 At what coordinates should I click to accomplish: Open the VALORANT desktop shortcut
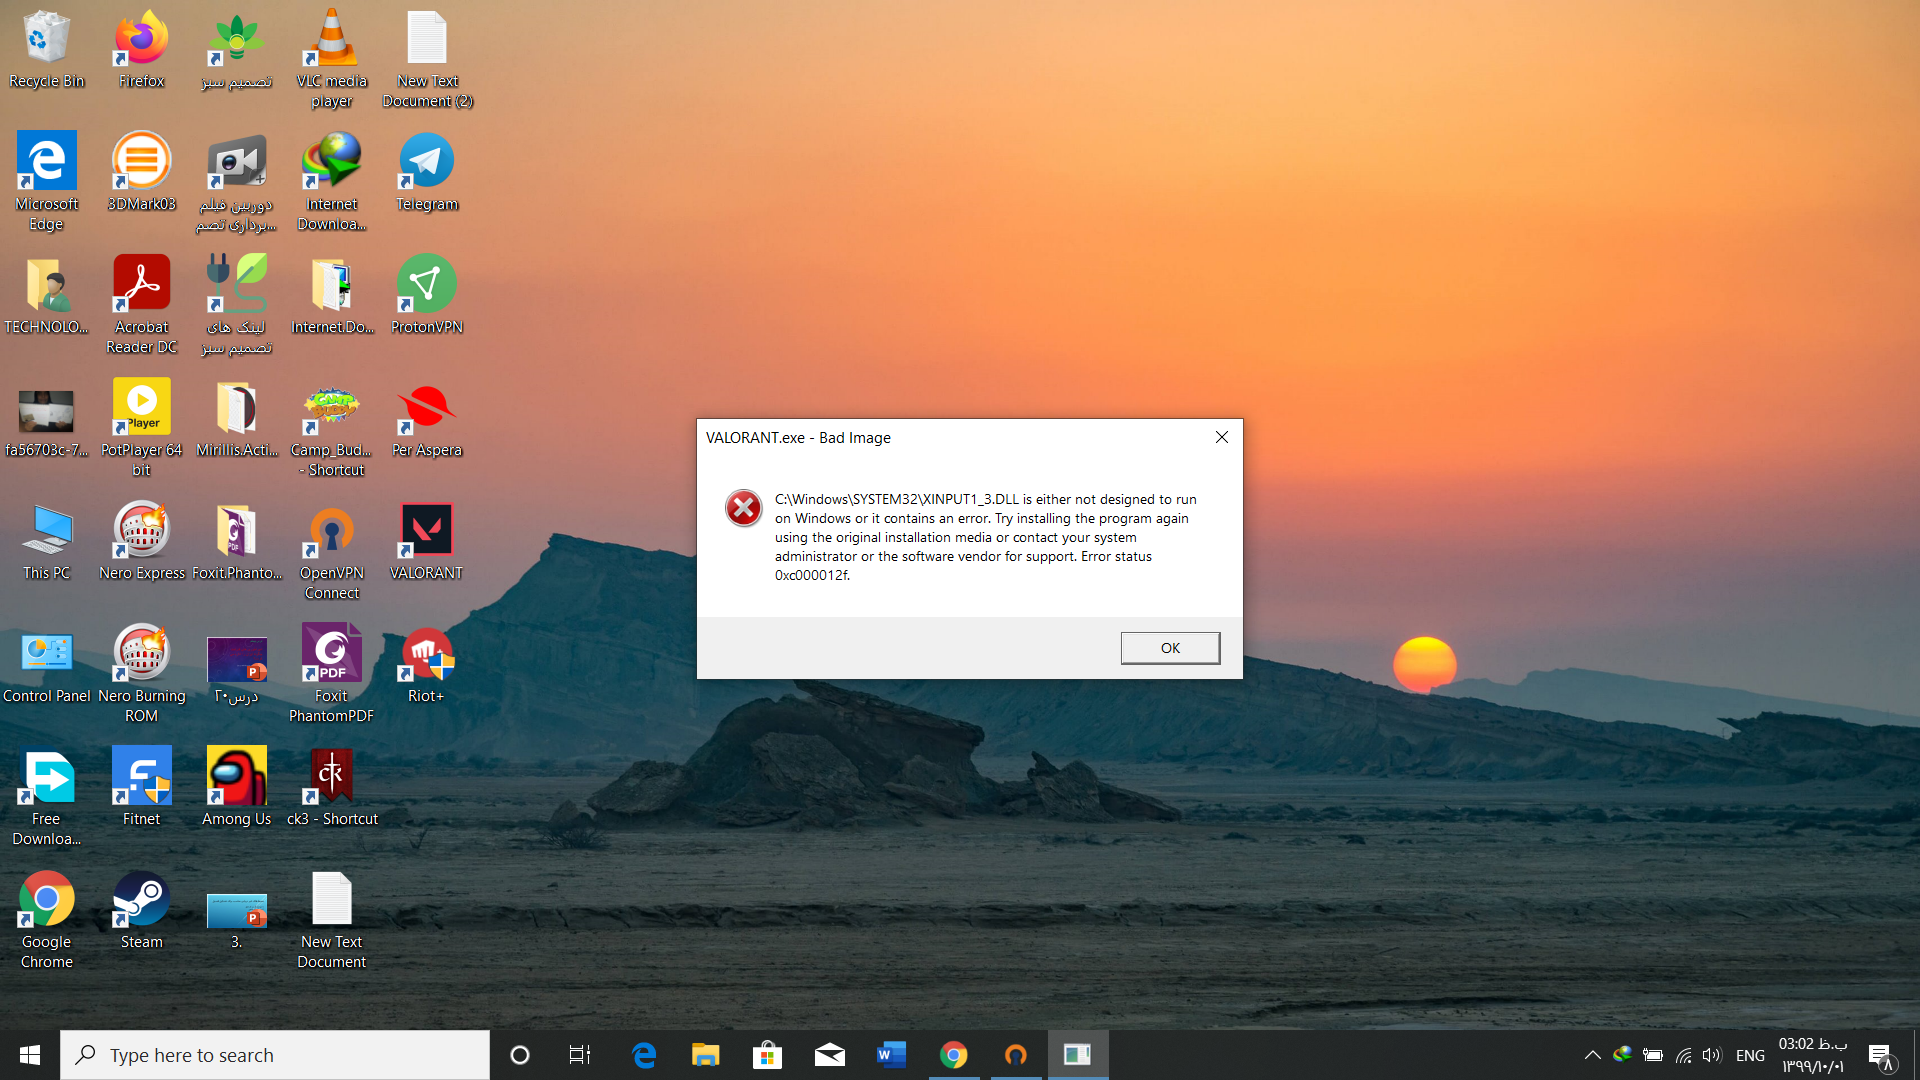(x=426, y=531)
